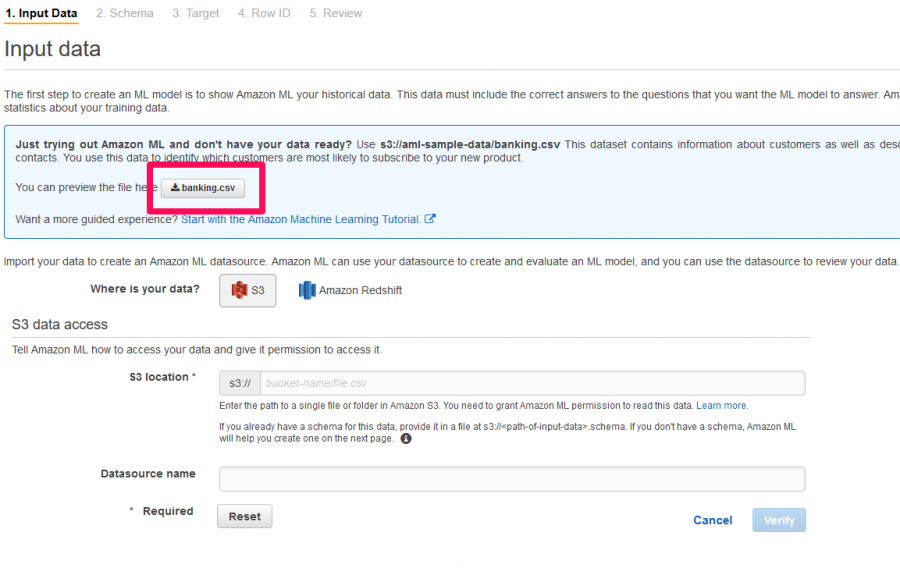
Task: Open the 4. Row ID step
Action: pos(264,13)
